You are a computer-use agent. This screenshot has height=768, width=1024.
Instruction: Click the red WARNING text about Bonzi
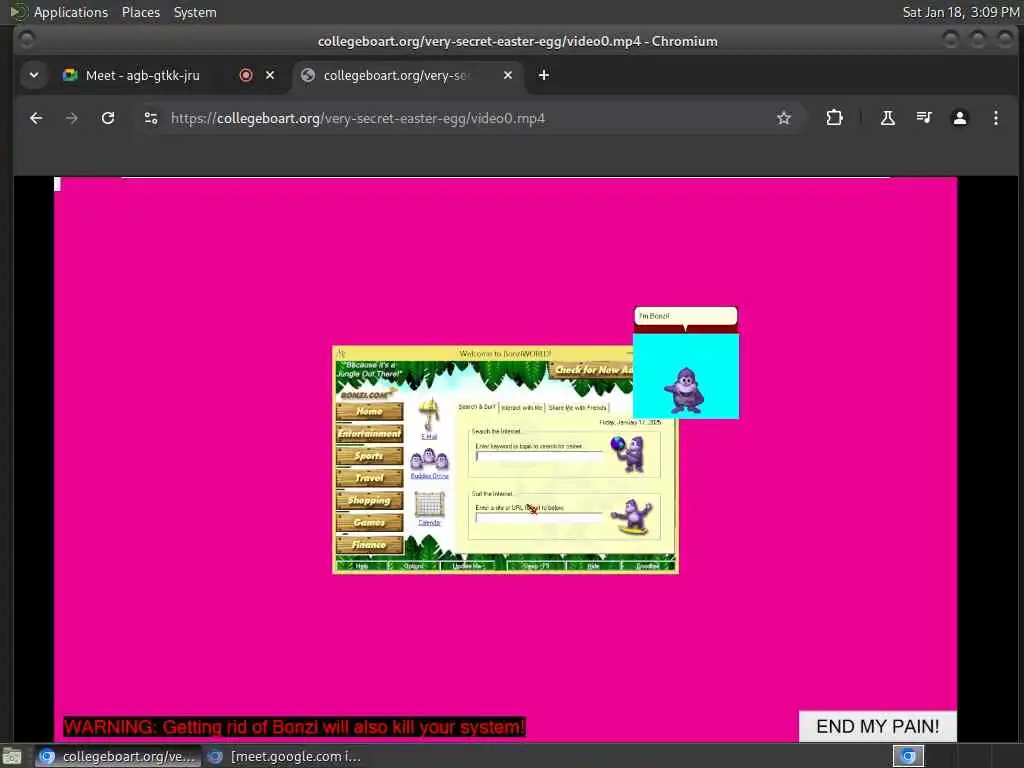click(x=294, y=727)
